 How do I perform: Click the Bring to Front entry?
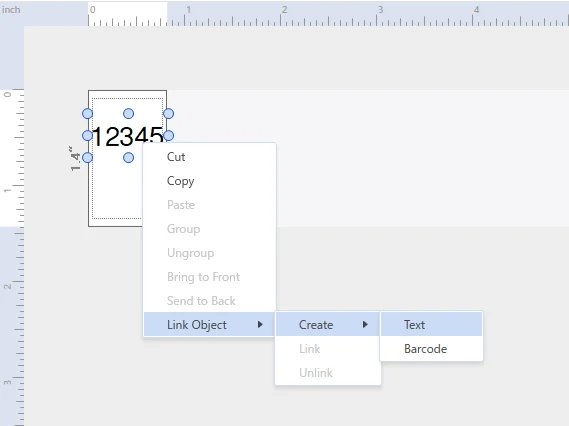pos(209,277)
